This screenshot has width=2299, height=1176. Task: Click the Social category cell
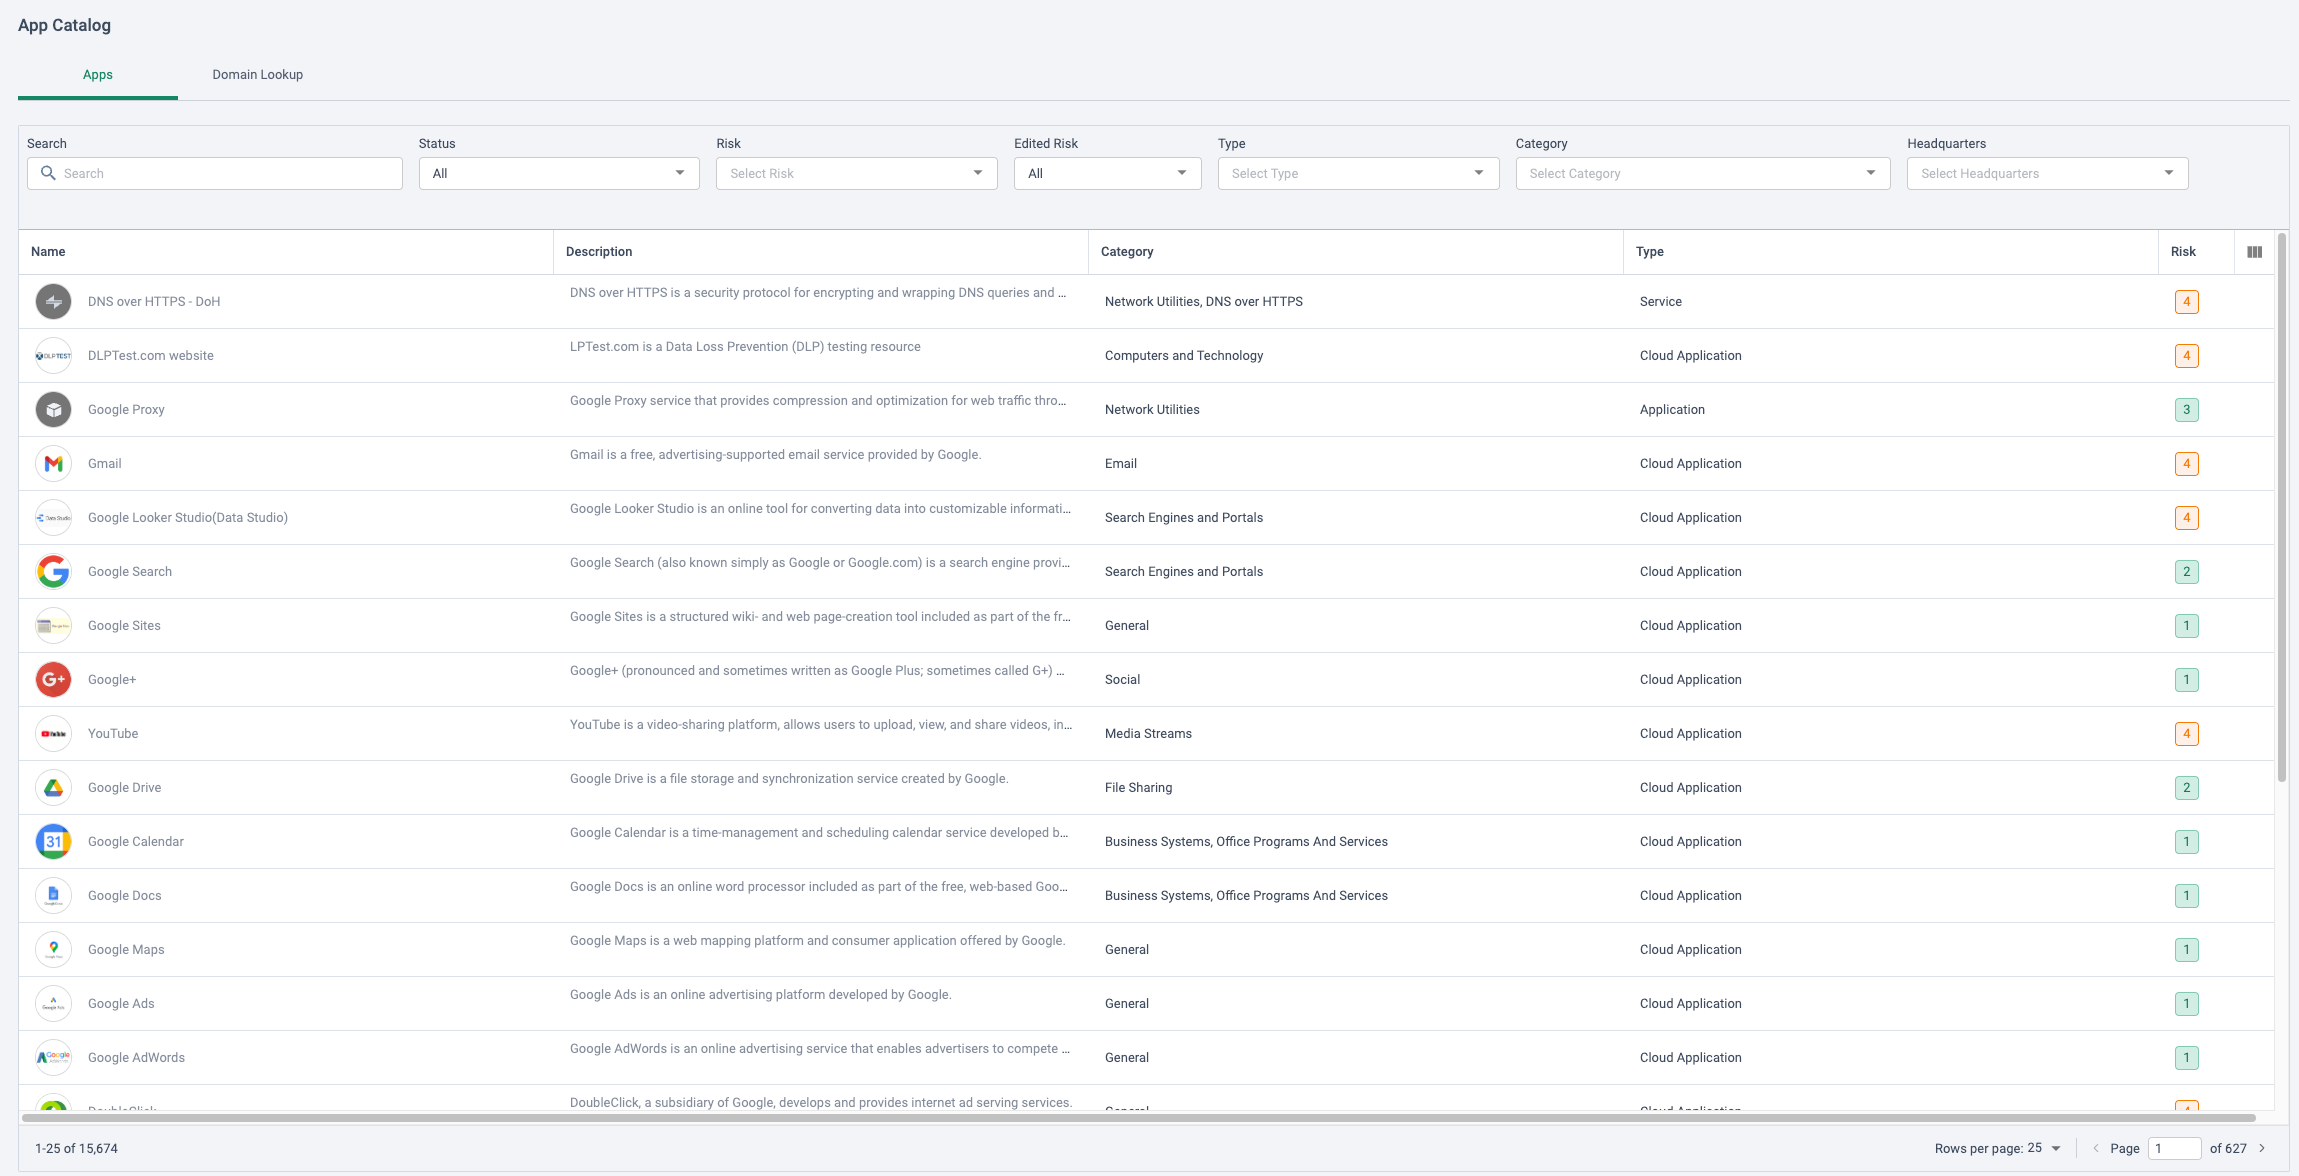[x=1122, y=680]
